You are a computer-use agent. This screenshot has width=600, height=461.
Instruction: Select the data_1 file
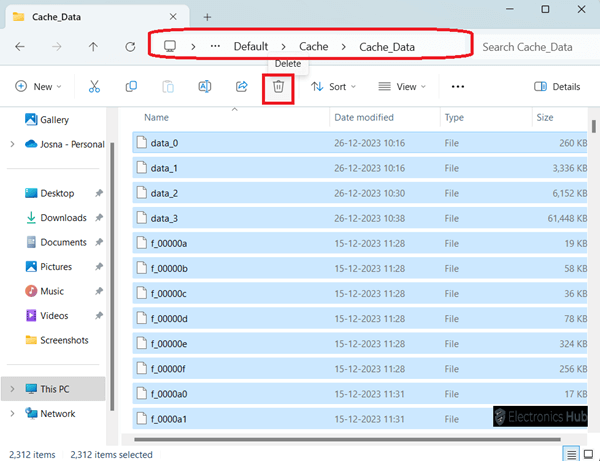click(360, 168)
